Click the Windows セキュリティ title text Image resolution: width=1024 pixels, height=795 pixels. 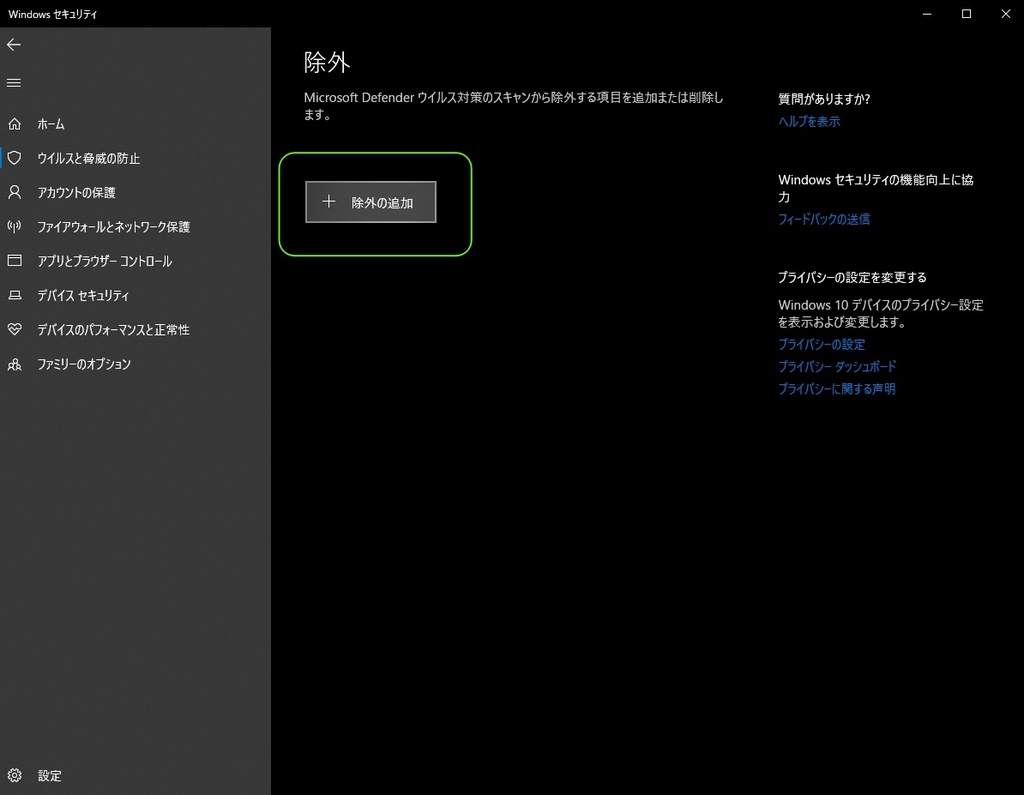52,14
